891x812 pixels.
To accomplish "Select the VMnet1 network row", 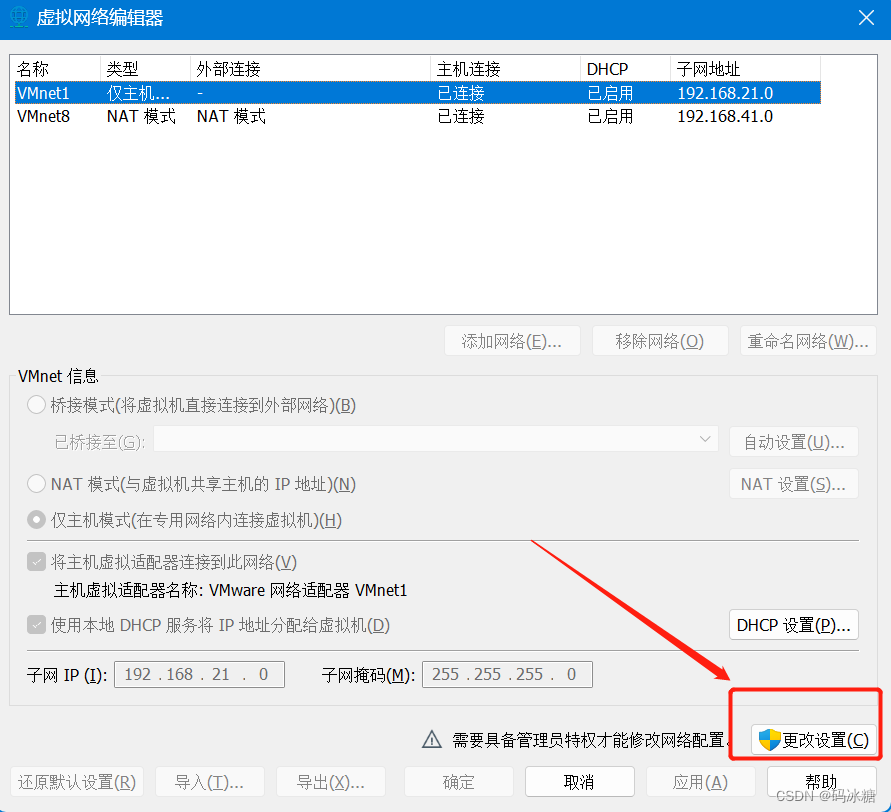I will 418,93.
